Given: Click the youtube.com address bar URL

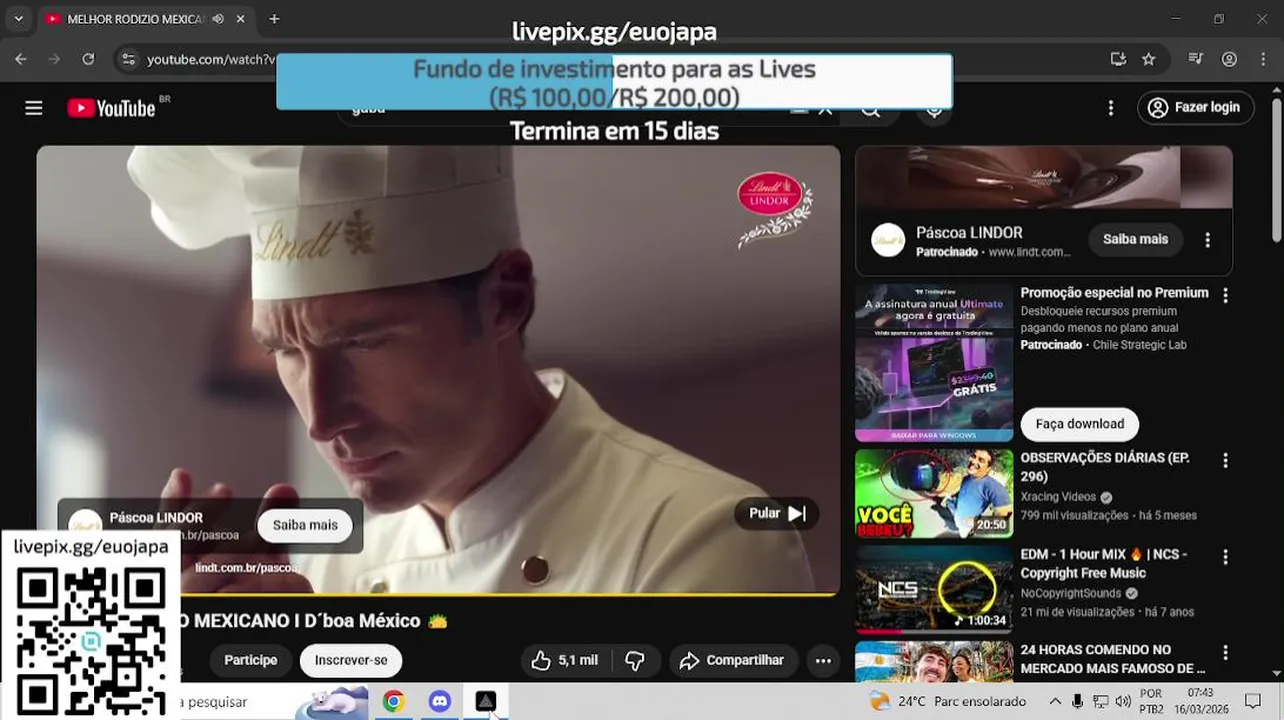Looking at the screenshot, I should (x=211, y=59).
